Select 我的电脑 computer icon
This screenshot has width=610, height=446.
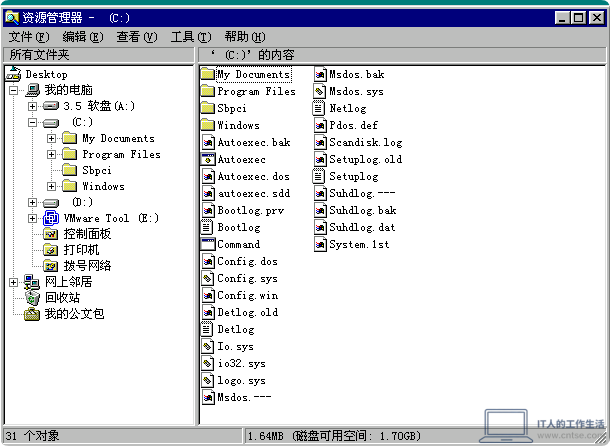point(32,90)
